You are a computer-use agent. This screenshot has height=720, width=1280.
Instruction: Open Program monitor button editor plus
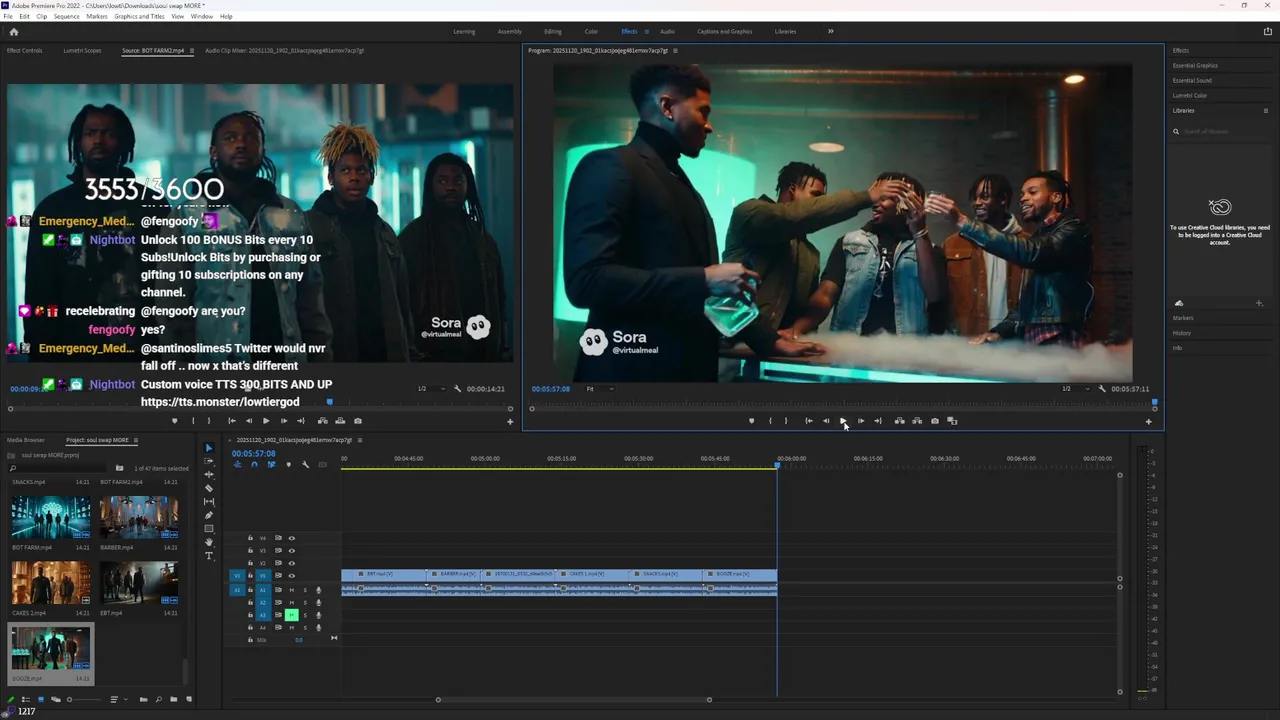pos(1148,422)
